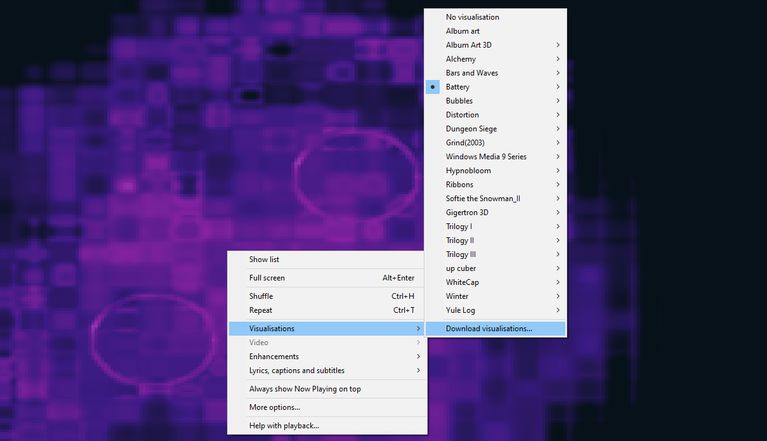
Task: Click Download visualisations link
Action: (489, 328)
